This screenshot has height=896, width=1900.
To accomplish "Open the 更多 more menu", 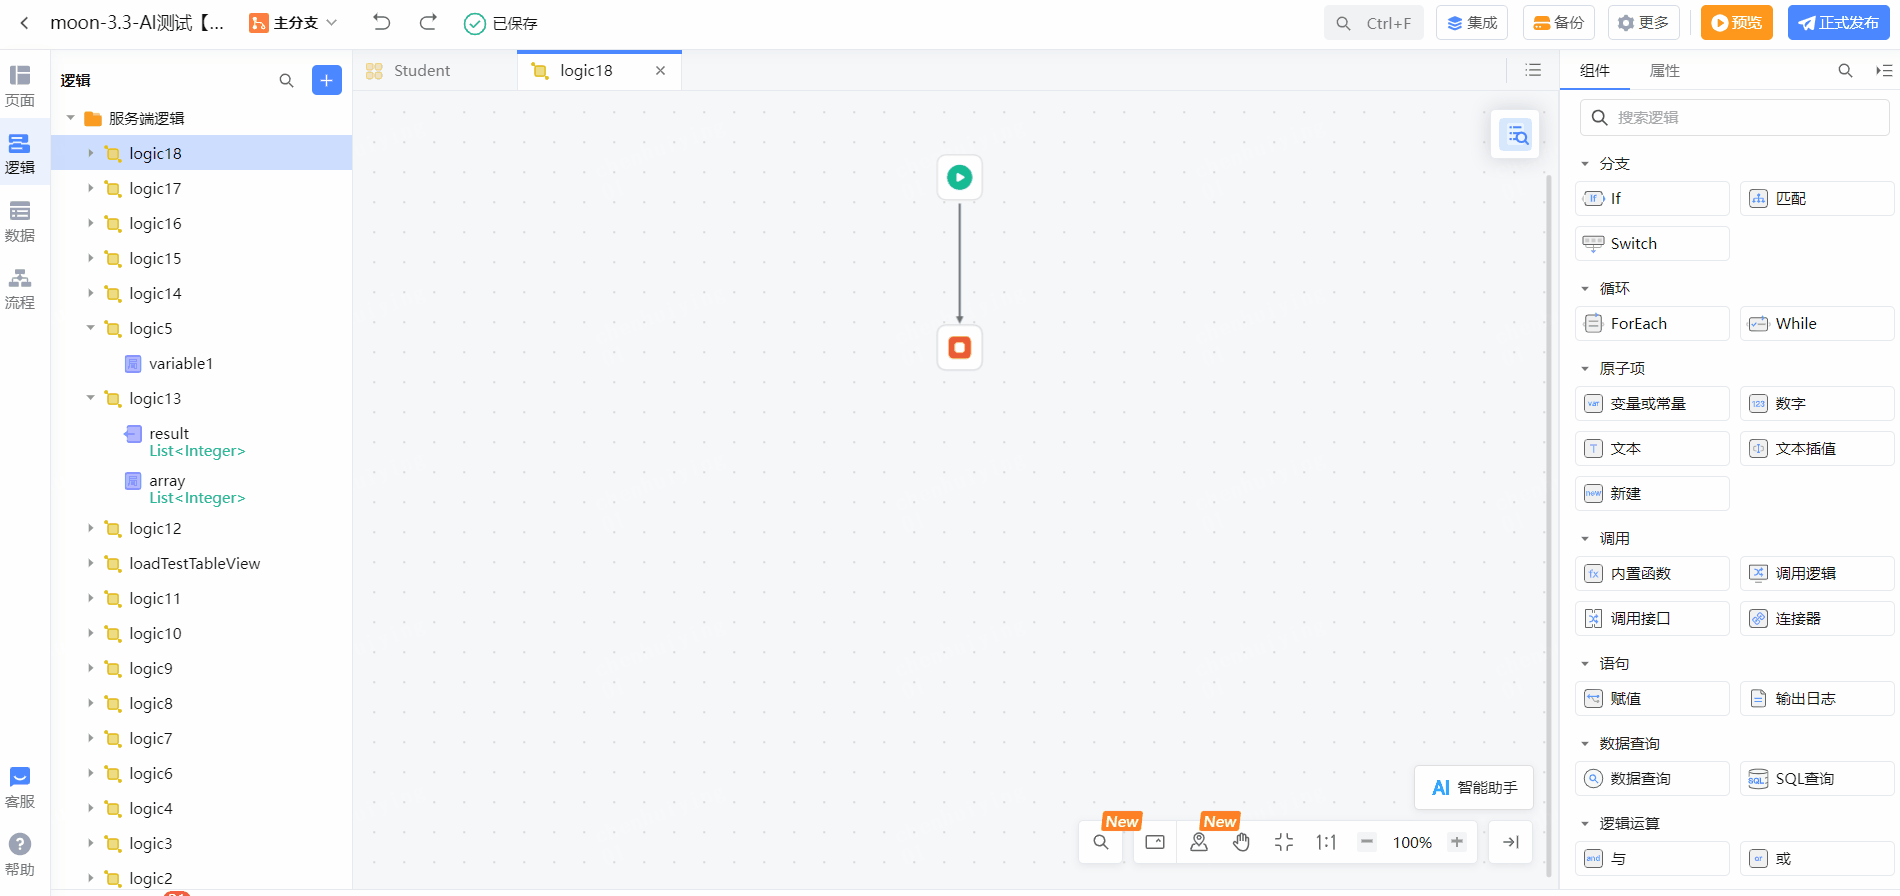I will [1643, 23].
